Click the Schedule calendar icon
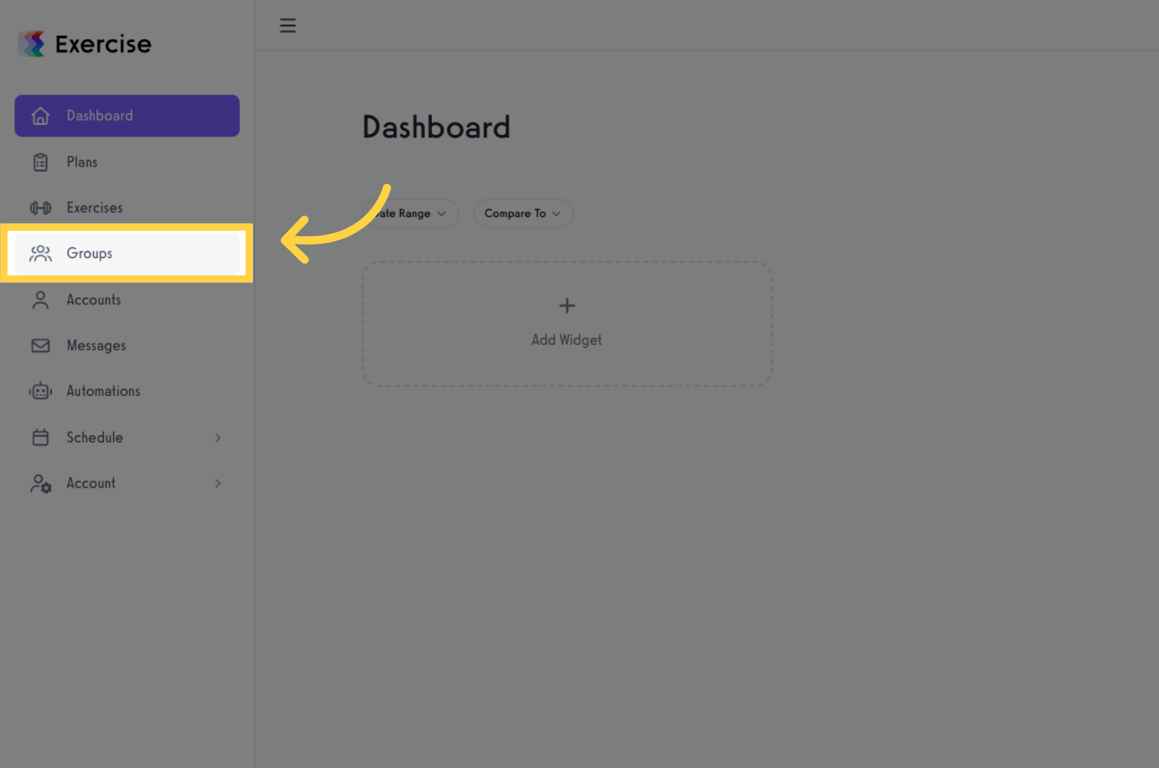 coord(40,437)
